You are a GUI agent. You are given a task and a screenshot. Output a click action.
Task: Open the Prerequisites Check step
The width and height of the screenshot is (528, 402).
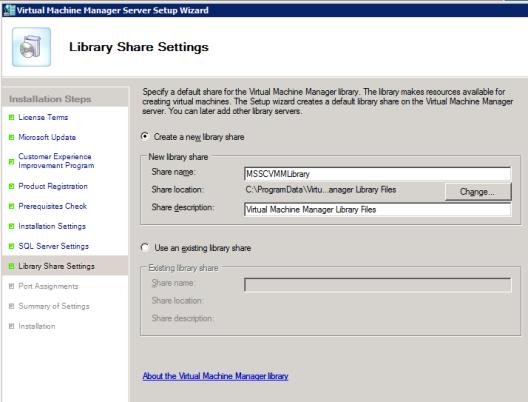click(53, 206)
